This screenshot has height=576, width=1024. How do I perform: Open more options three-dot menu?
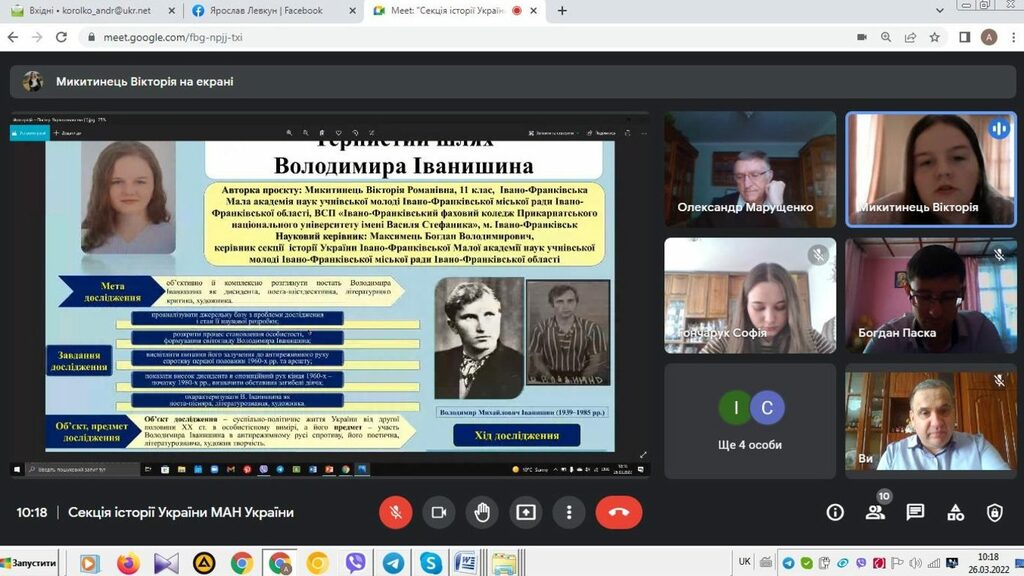[569, 512]
